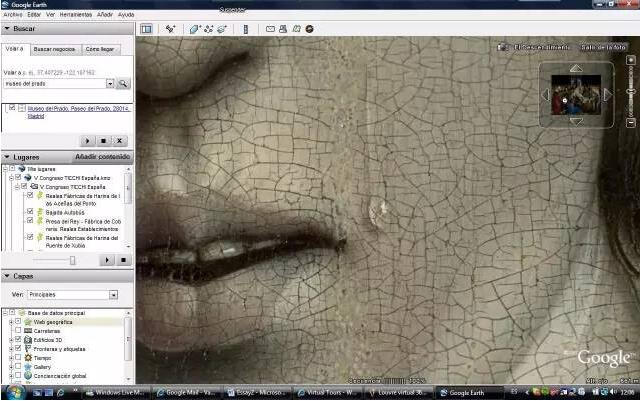The width and height of the screenshot is (640, 401).
Task: Zoom in with the plus button
Action: 631,60
